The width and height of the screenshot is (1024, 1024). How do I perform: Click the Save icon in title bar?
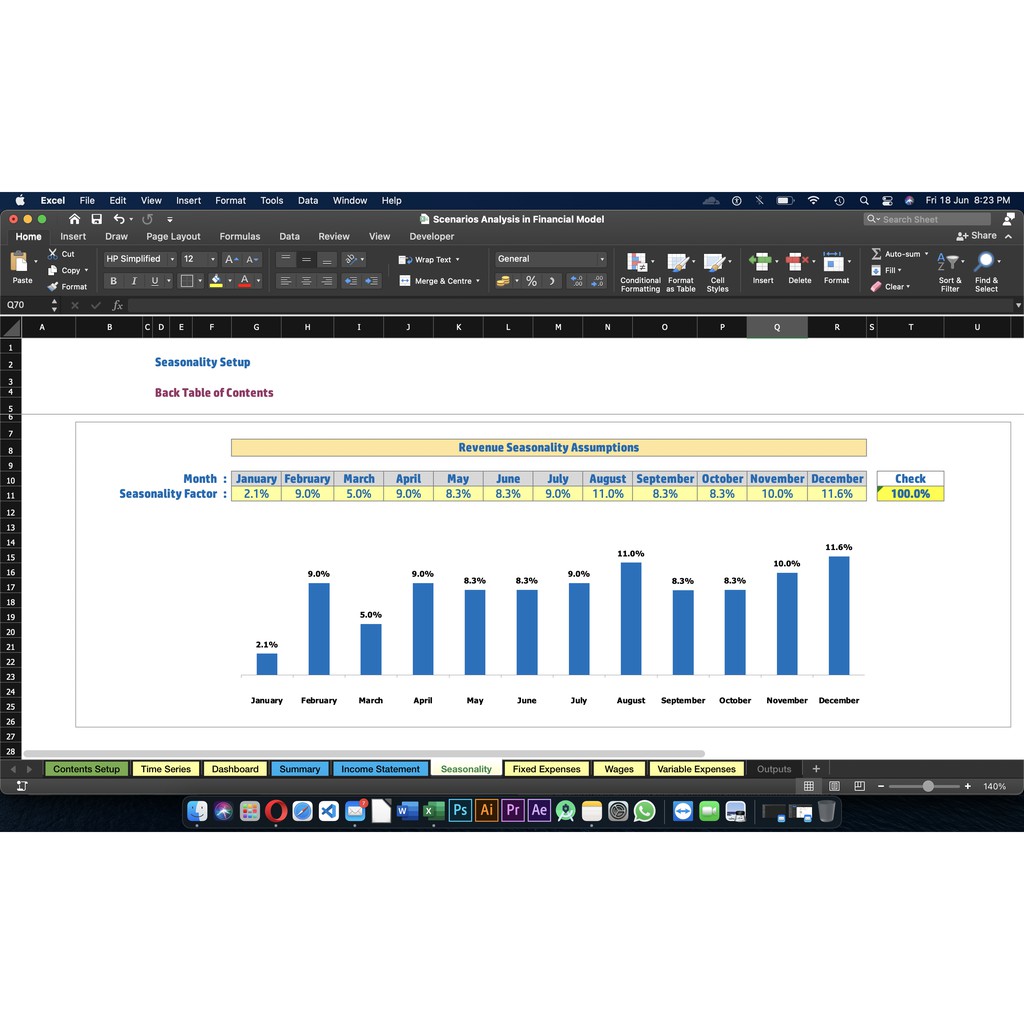pos(97,219)
